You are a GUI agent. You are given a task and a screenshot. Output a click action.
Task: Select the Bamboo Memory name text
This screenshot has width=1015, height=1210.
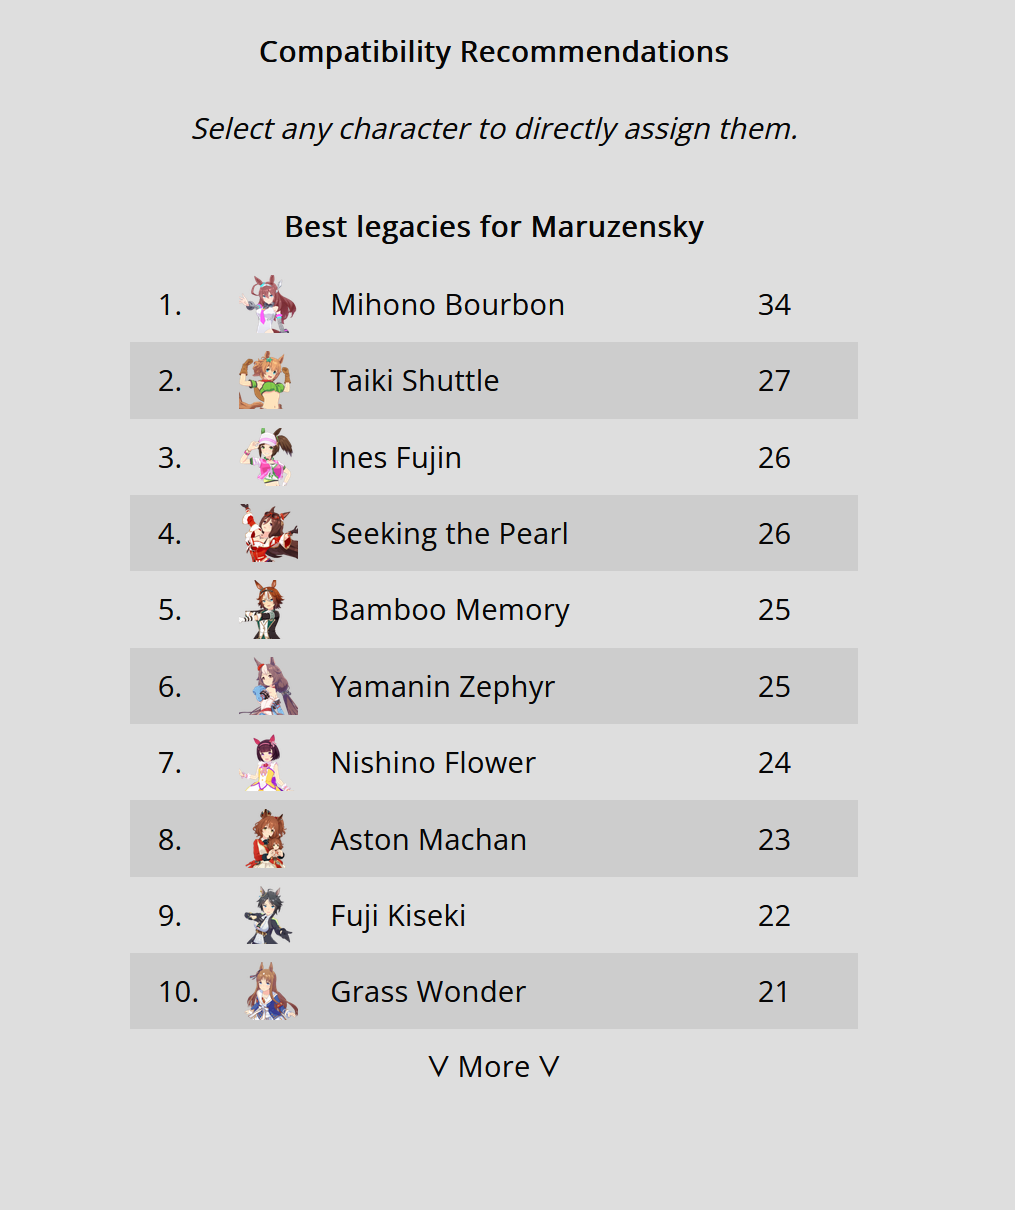[x=450, y=610]
